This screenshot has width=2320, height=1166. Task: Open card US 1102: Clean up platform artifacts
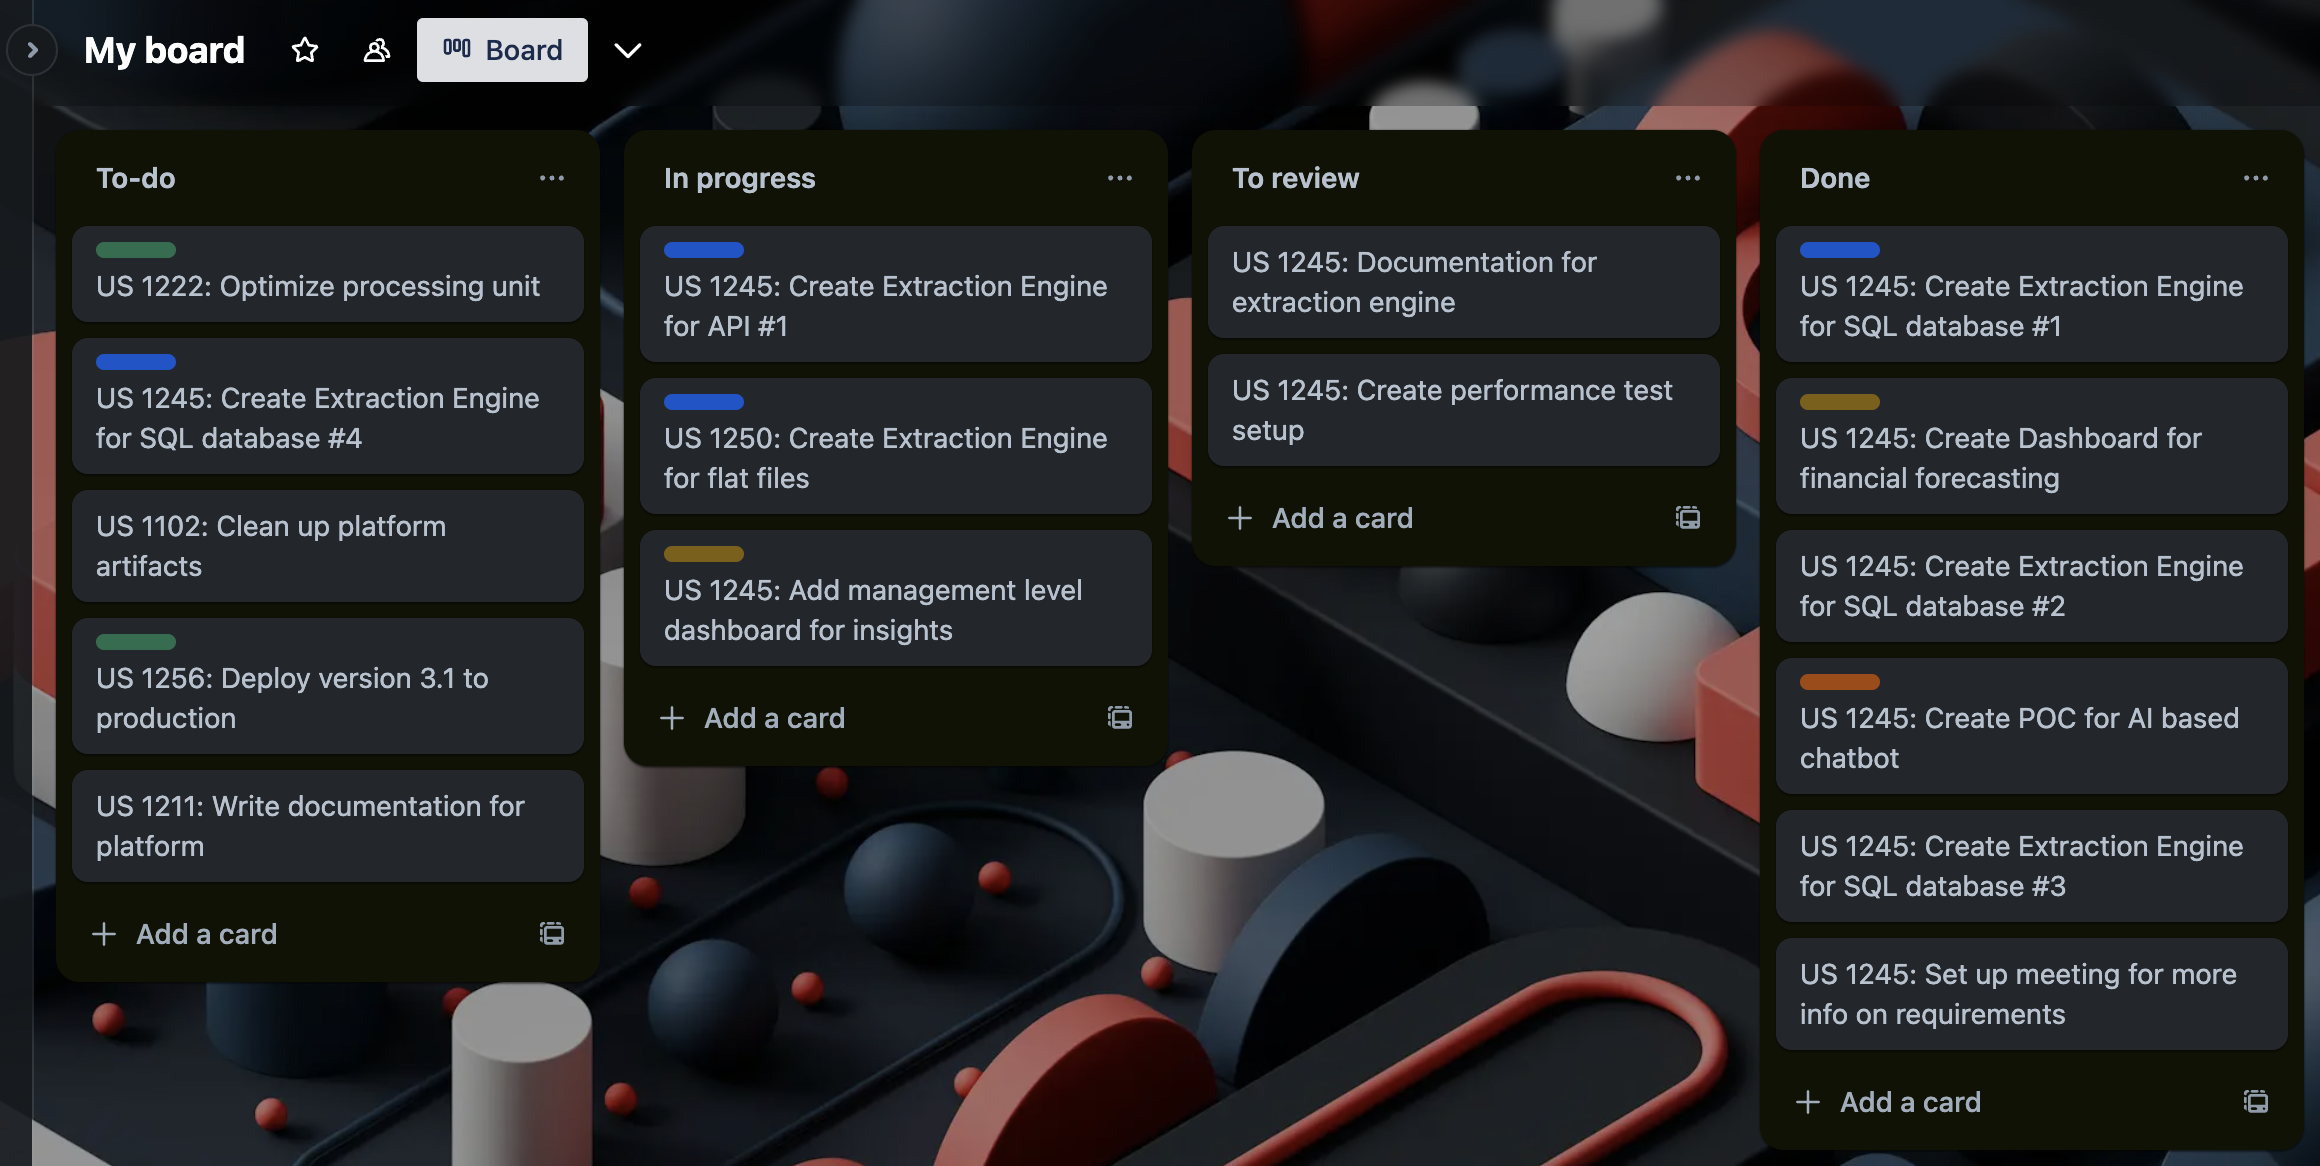pyautogui.click(x=328, y=546)
